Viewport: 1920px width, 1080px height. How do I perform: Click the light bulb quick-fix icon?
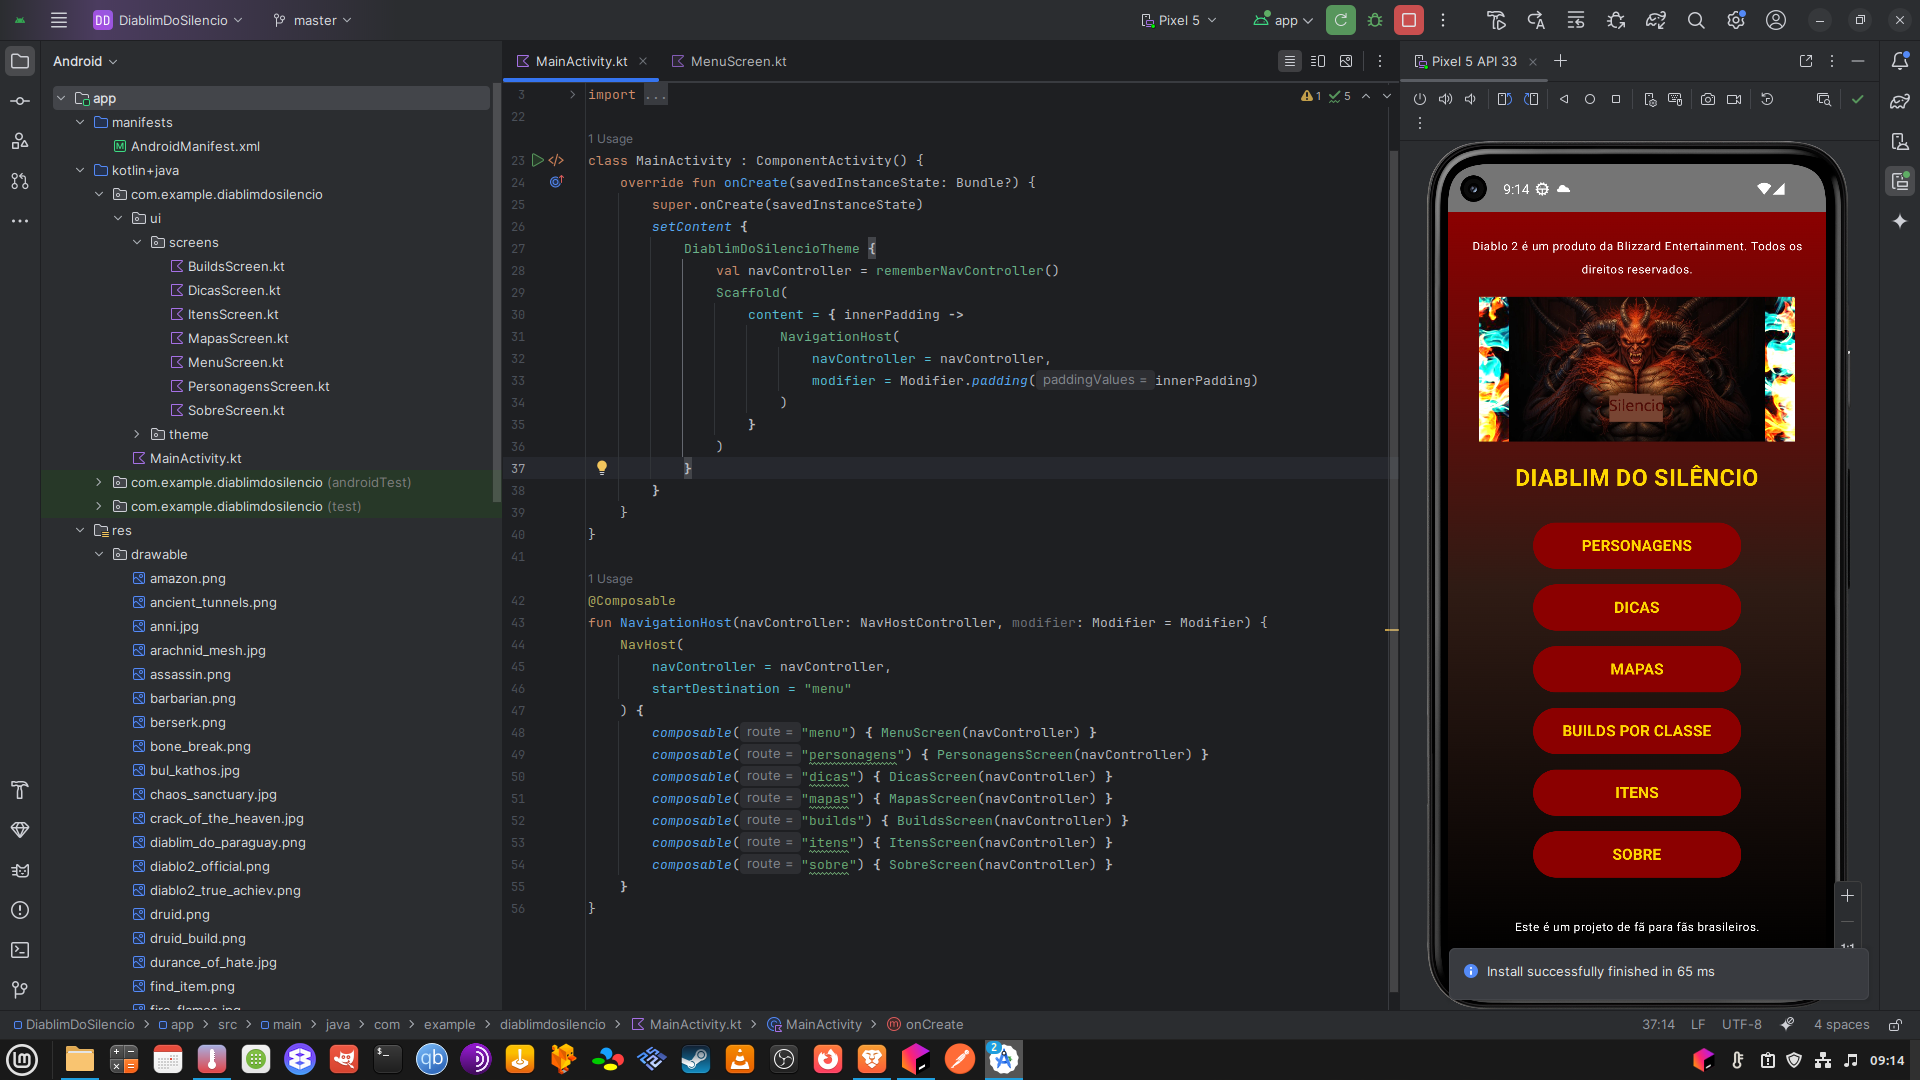[602, 468]
